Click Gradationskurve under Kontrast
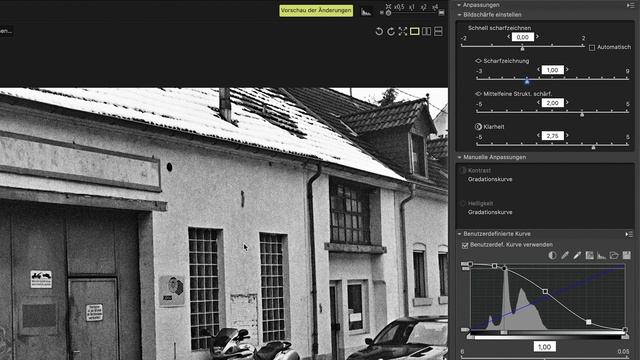 point(490,179)
